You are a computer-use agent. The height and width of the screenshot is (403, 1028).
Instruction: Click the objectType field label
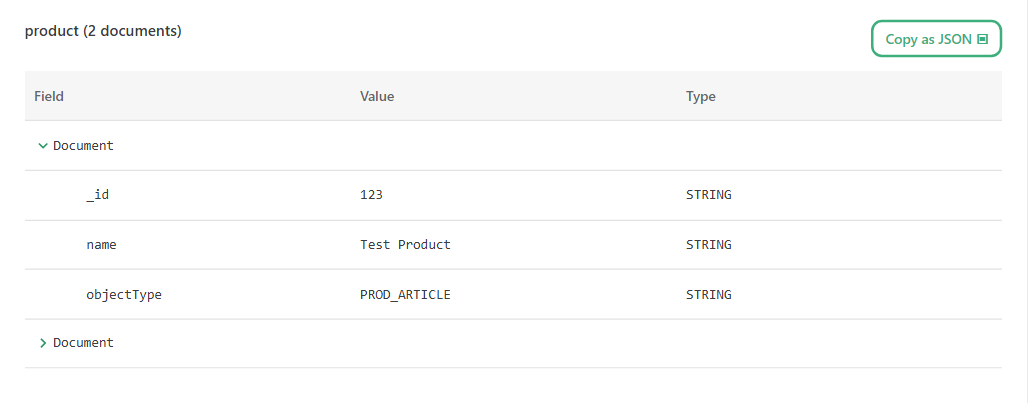[x=124, y=295]
